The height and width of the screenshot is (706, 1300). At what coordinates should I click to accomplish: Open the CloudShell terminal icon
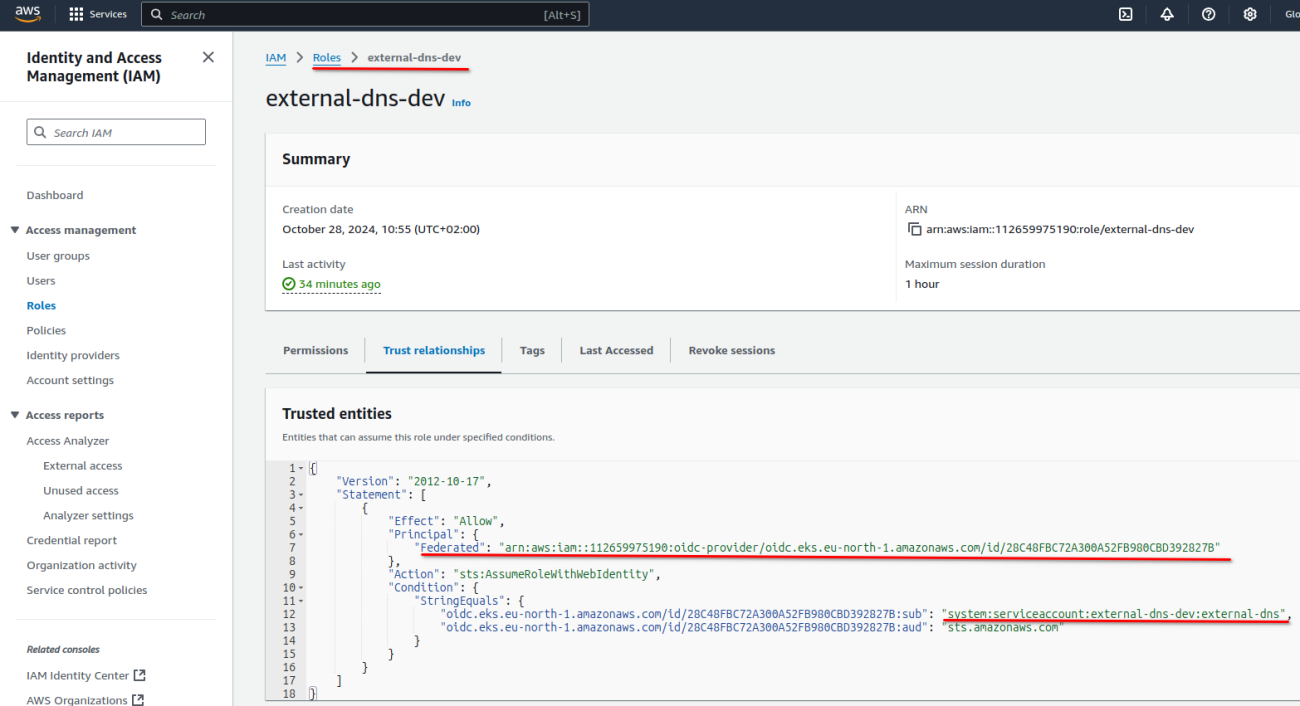coord(1125,14)
